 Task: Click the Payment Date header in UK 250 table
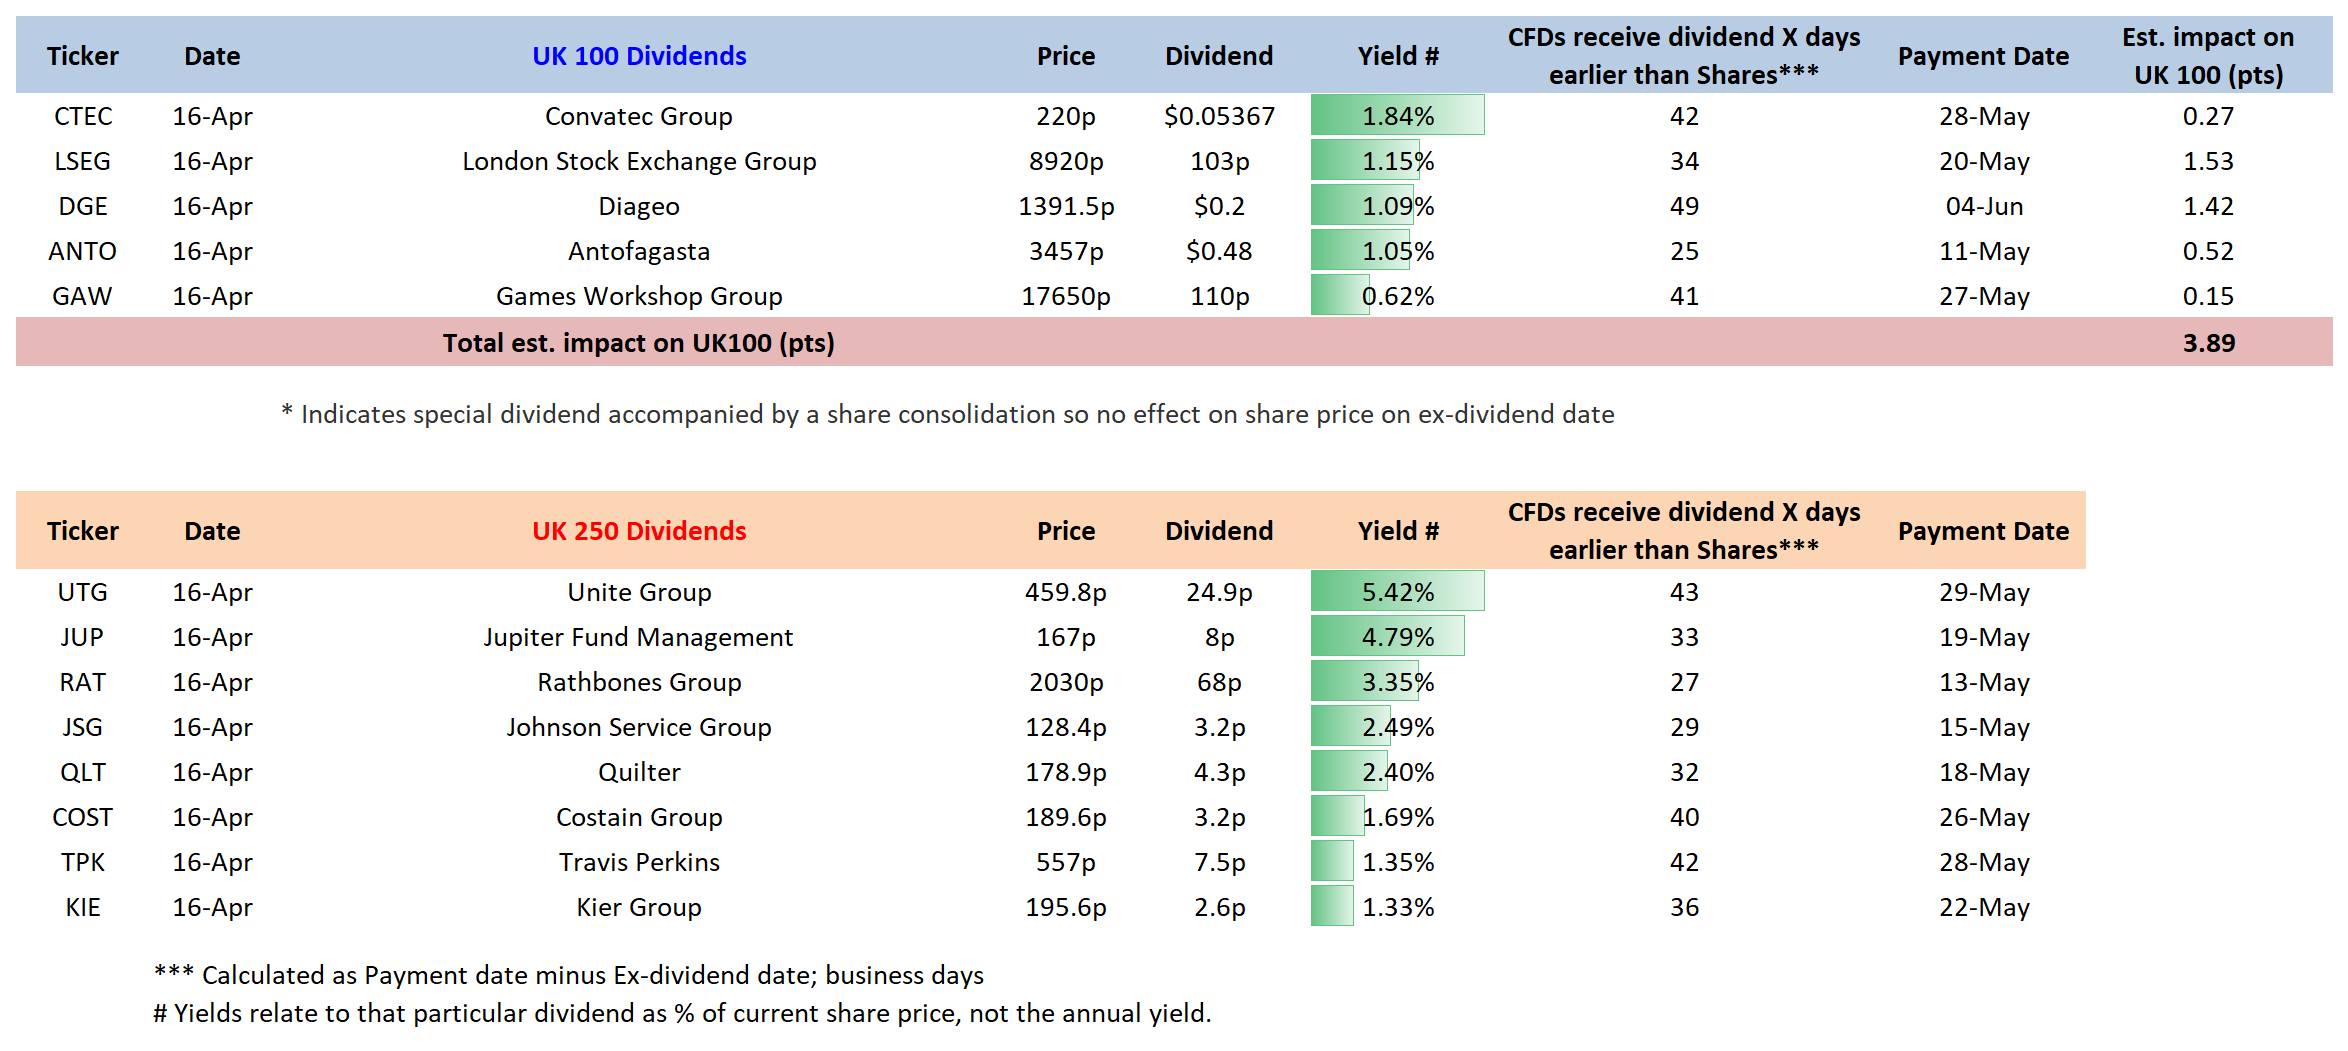pyautogui.click(x=1983, y=531)
